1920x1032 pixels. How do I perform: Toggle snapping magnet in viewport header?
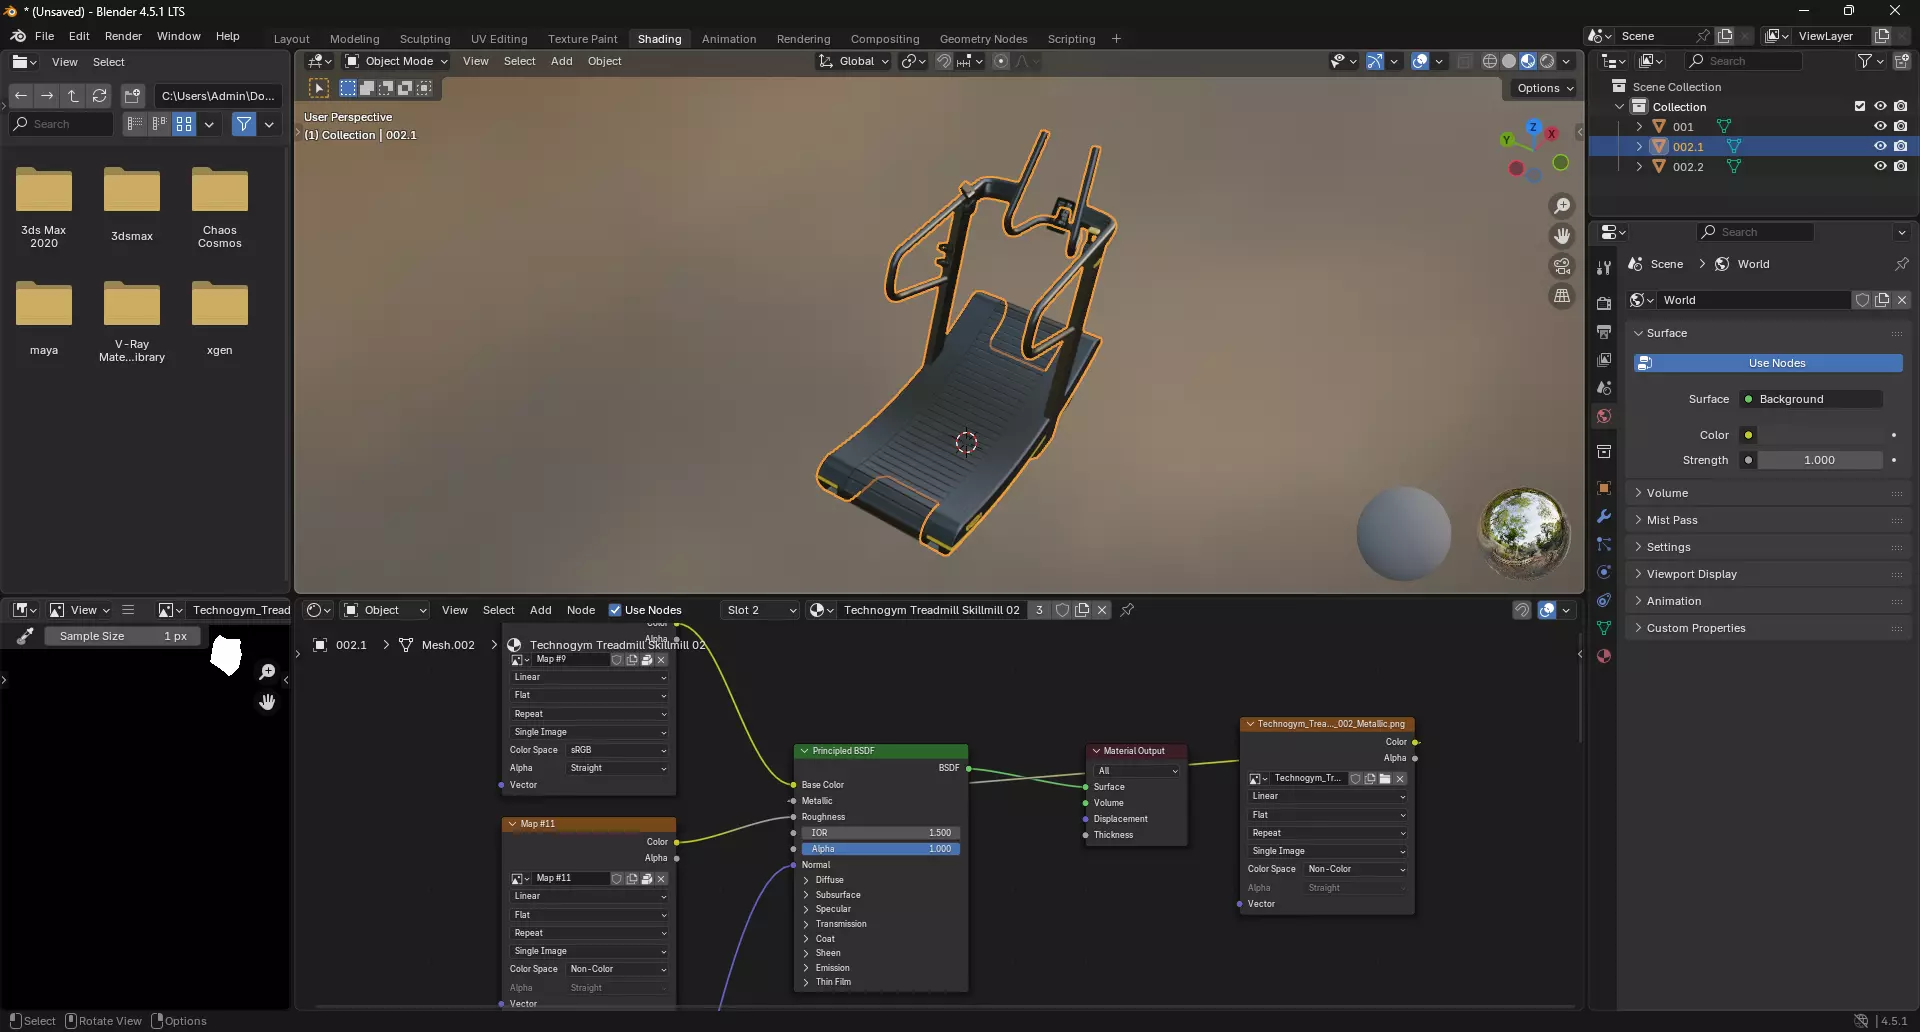click(944, 61)
